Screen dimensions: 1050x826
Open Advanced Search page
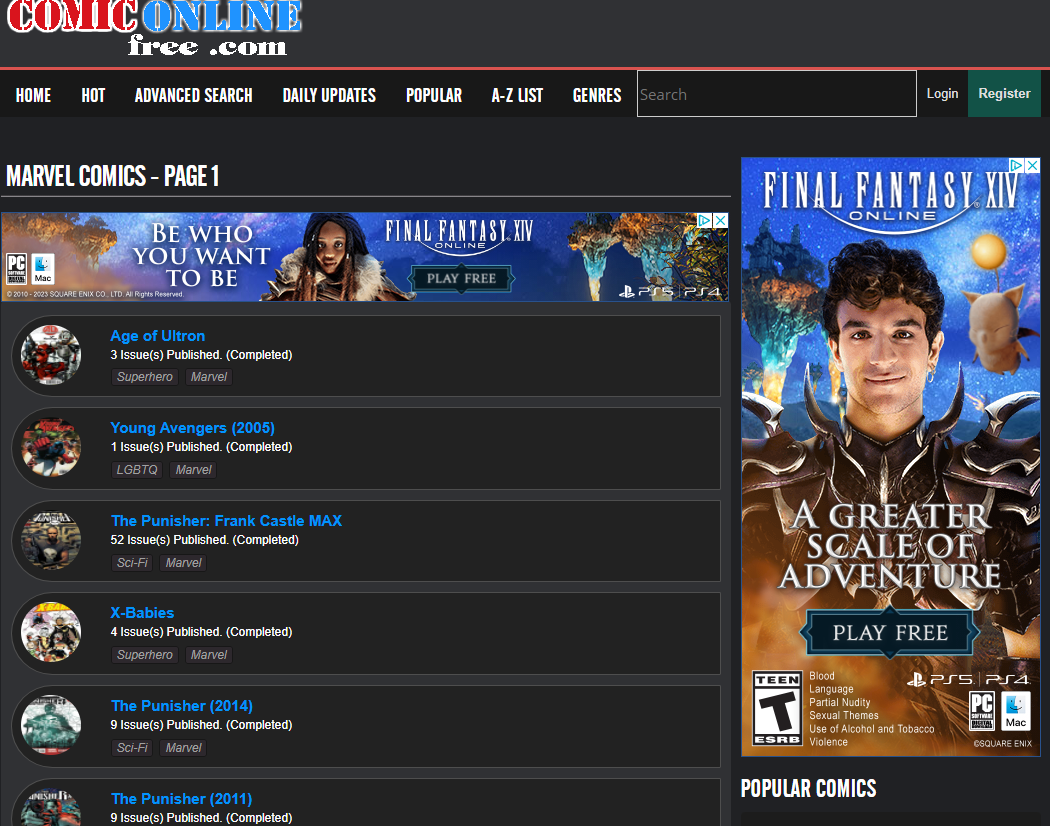[x=193, y=95]
